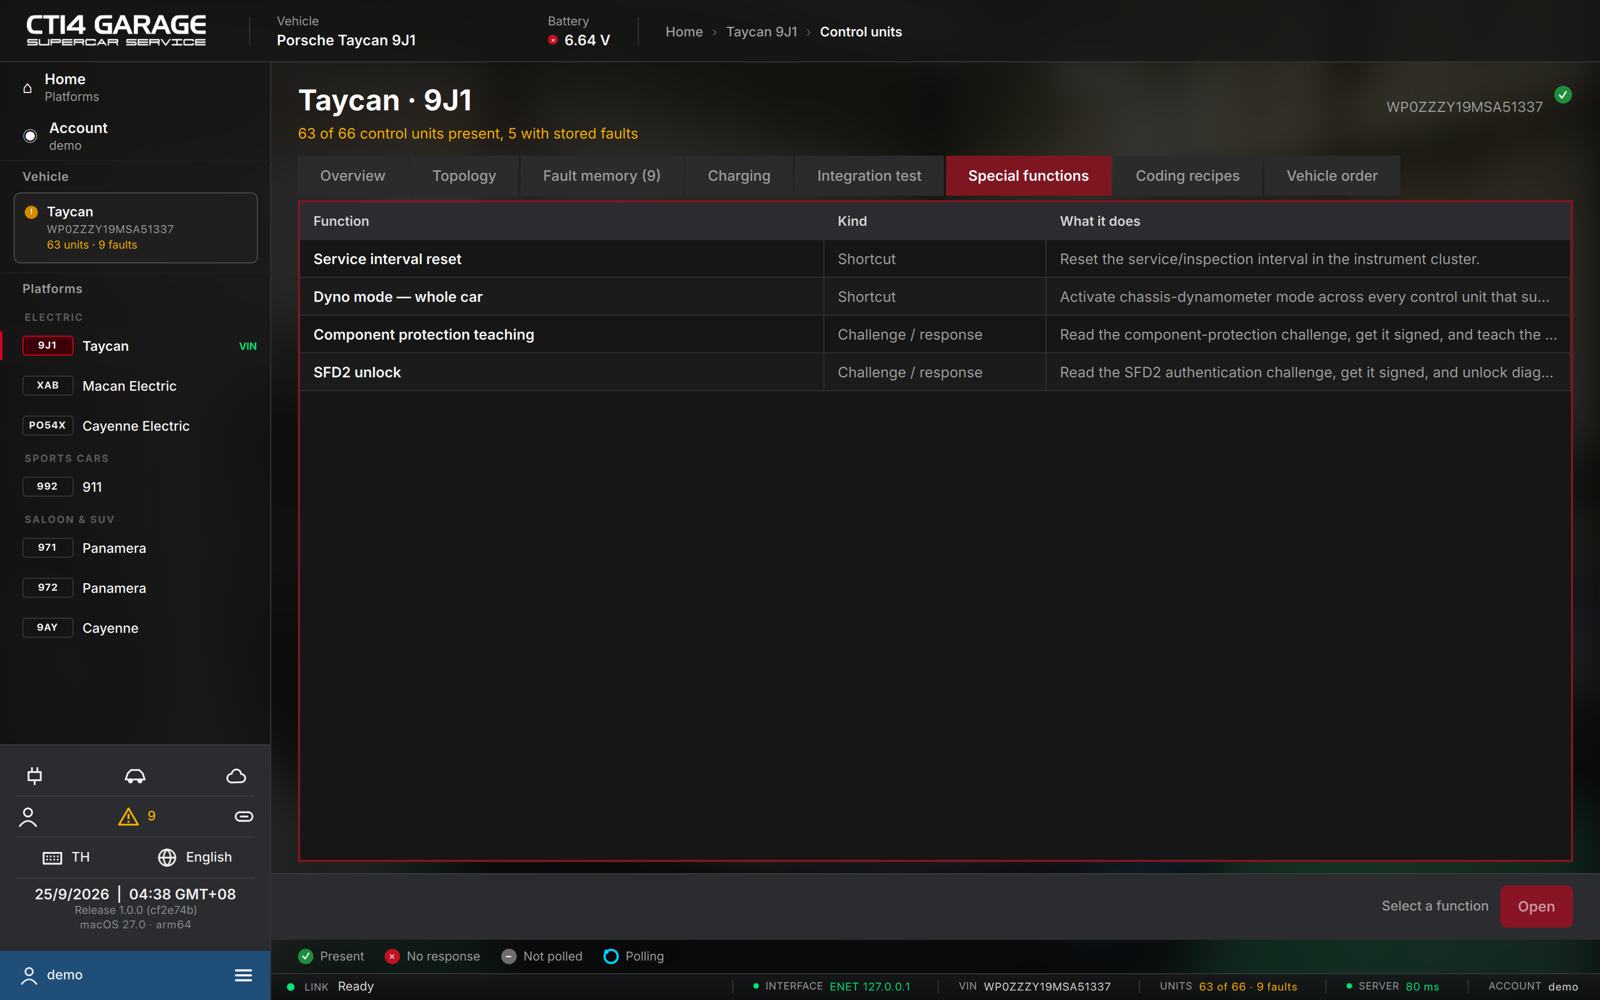Switch to the Charging tab
The width and height of the screenshot is (1600, 1000).
pos(739,176)
